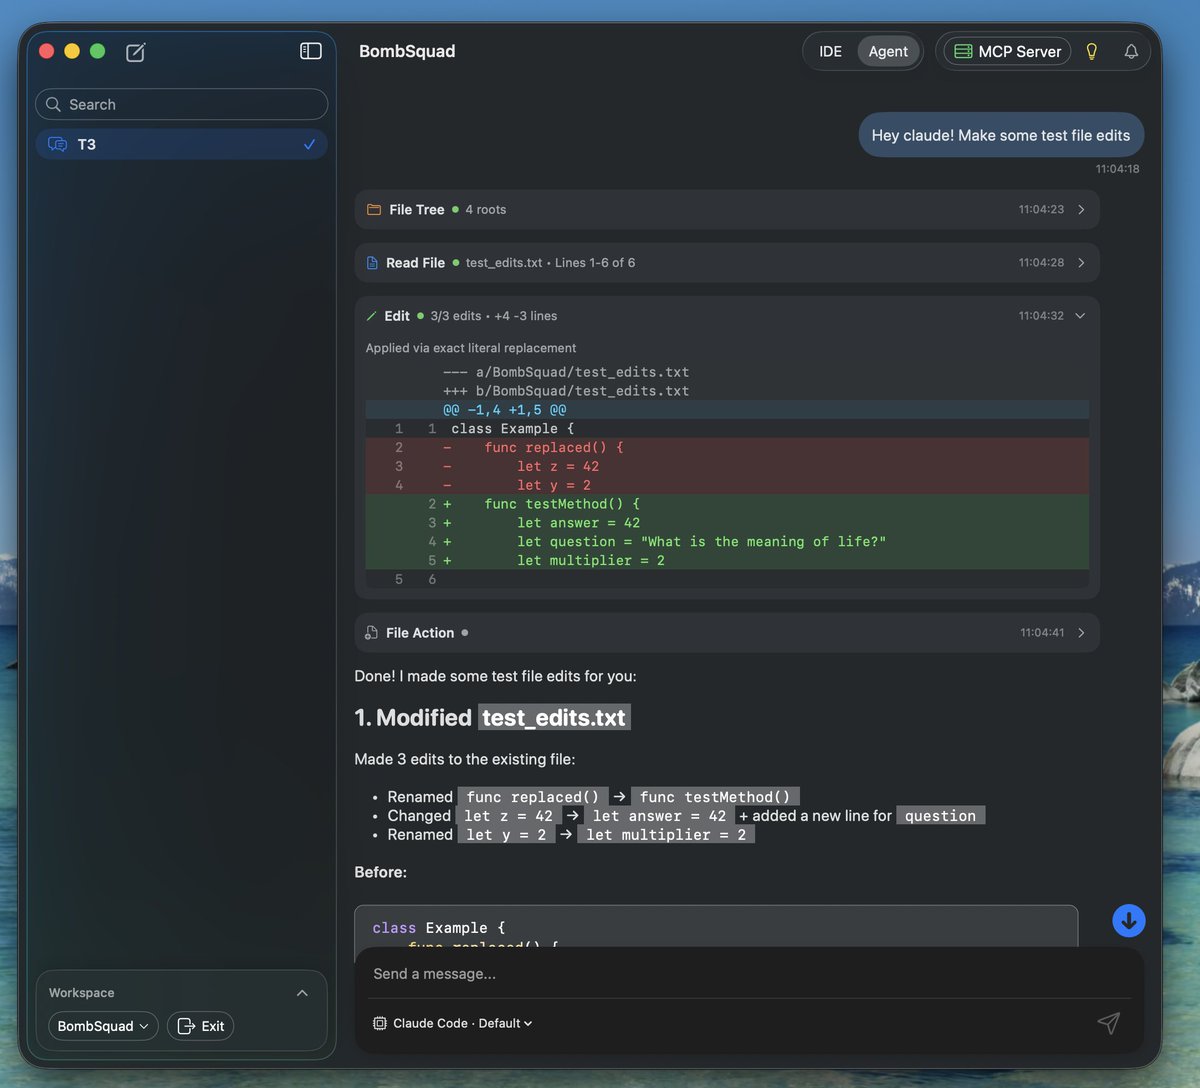
Task: Send the message with the paper plane icon
Action: 1108,1023
